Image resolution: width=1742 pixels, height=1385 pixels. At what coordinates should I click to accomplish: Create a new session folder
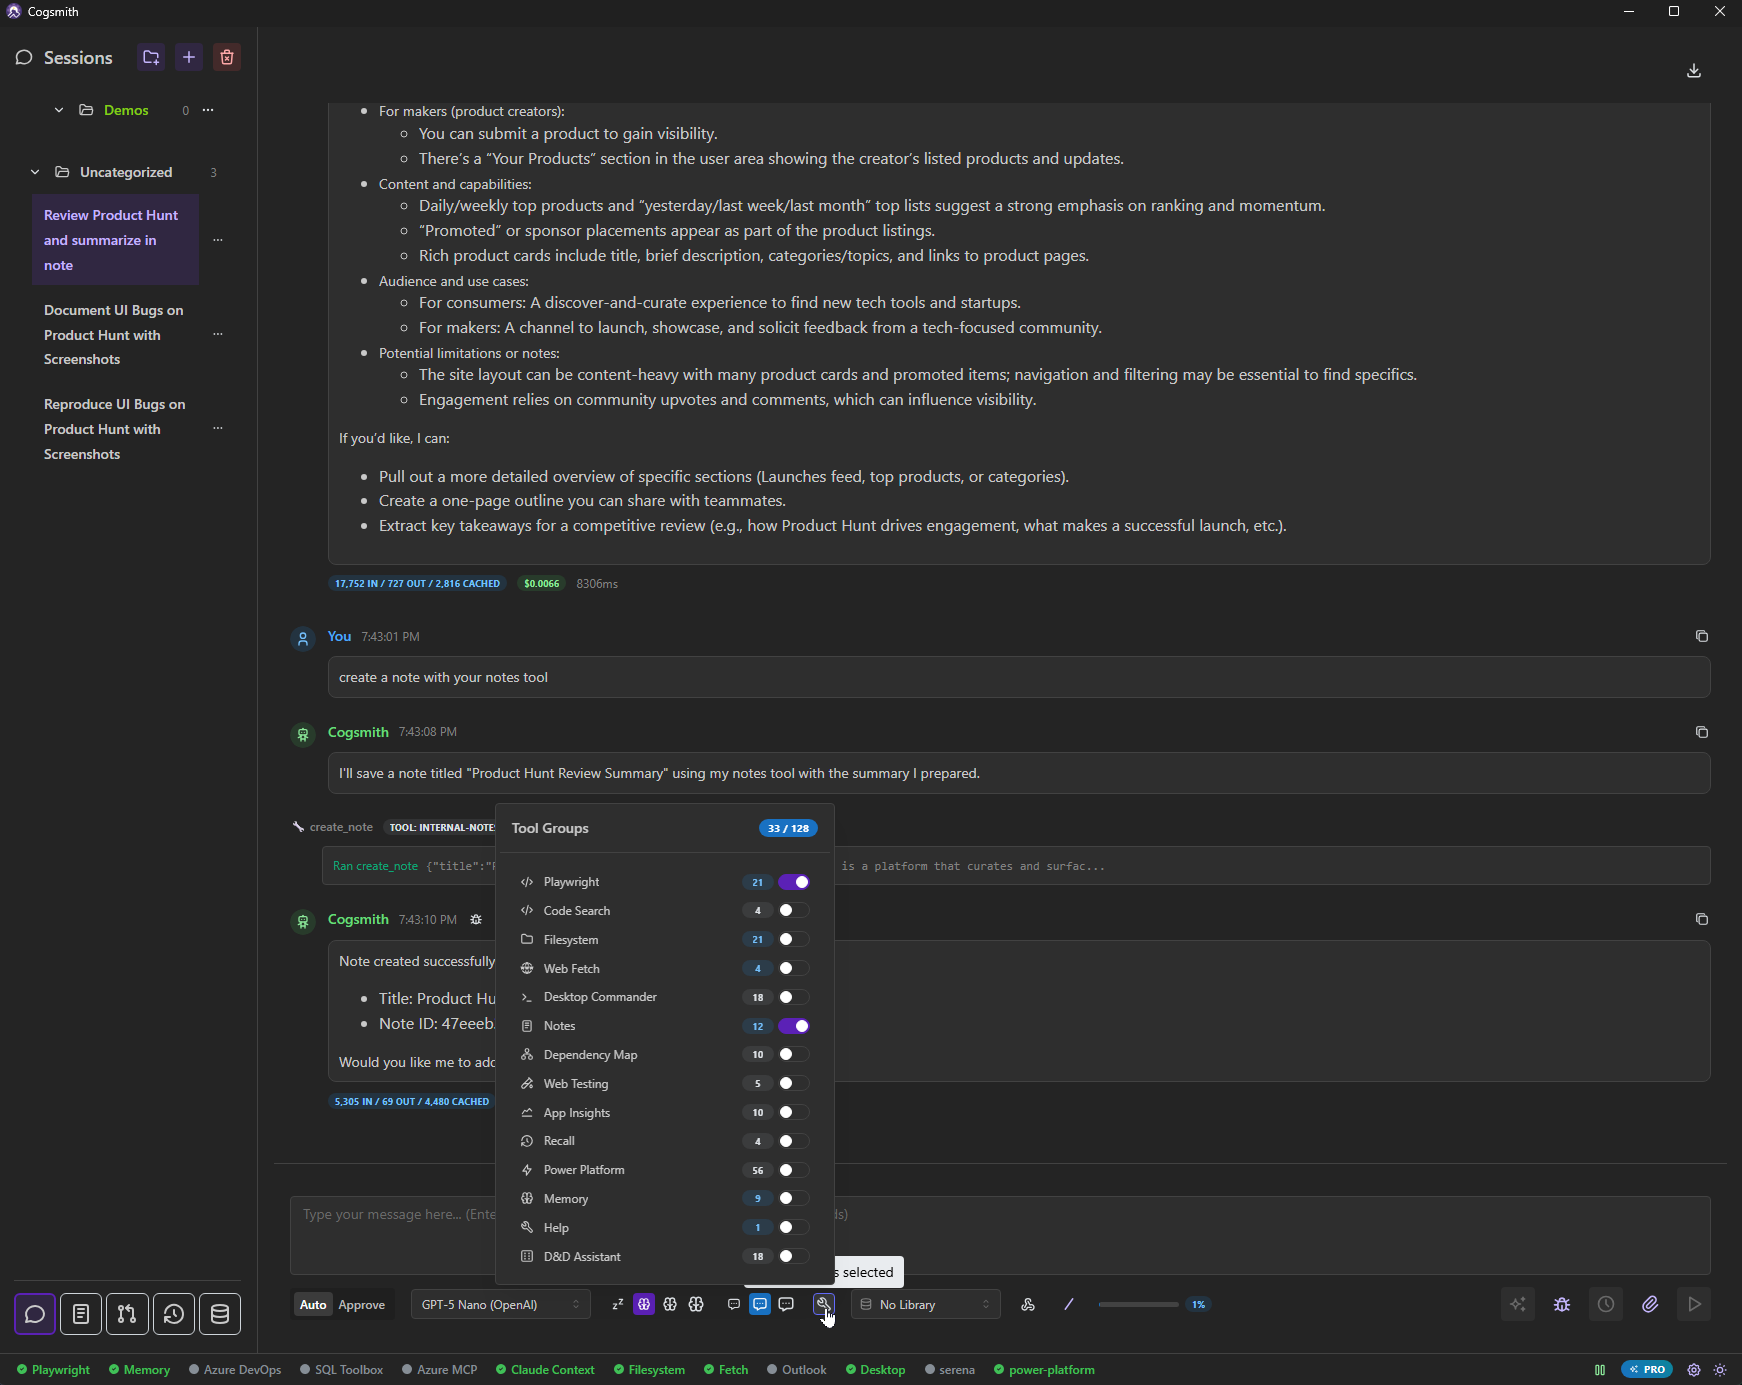point(151,57)
